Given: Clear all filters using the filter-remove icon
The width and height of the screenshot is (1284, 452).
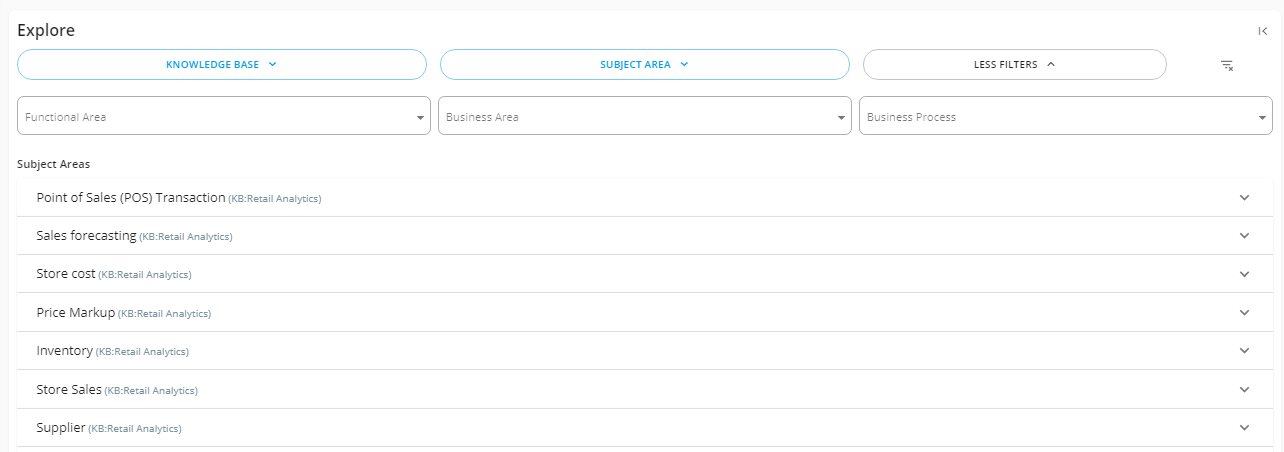Looking at the screenshot, I should pyautogui.click(x=1227, y=65).
